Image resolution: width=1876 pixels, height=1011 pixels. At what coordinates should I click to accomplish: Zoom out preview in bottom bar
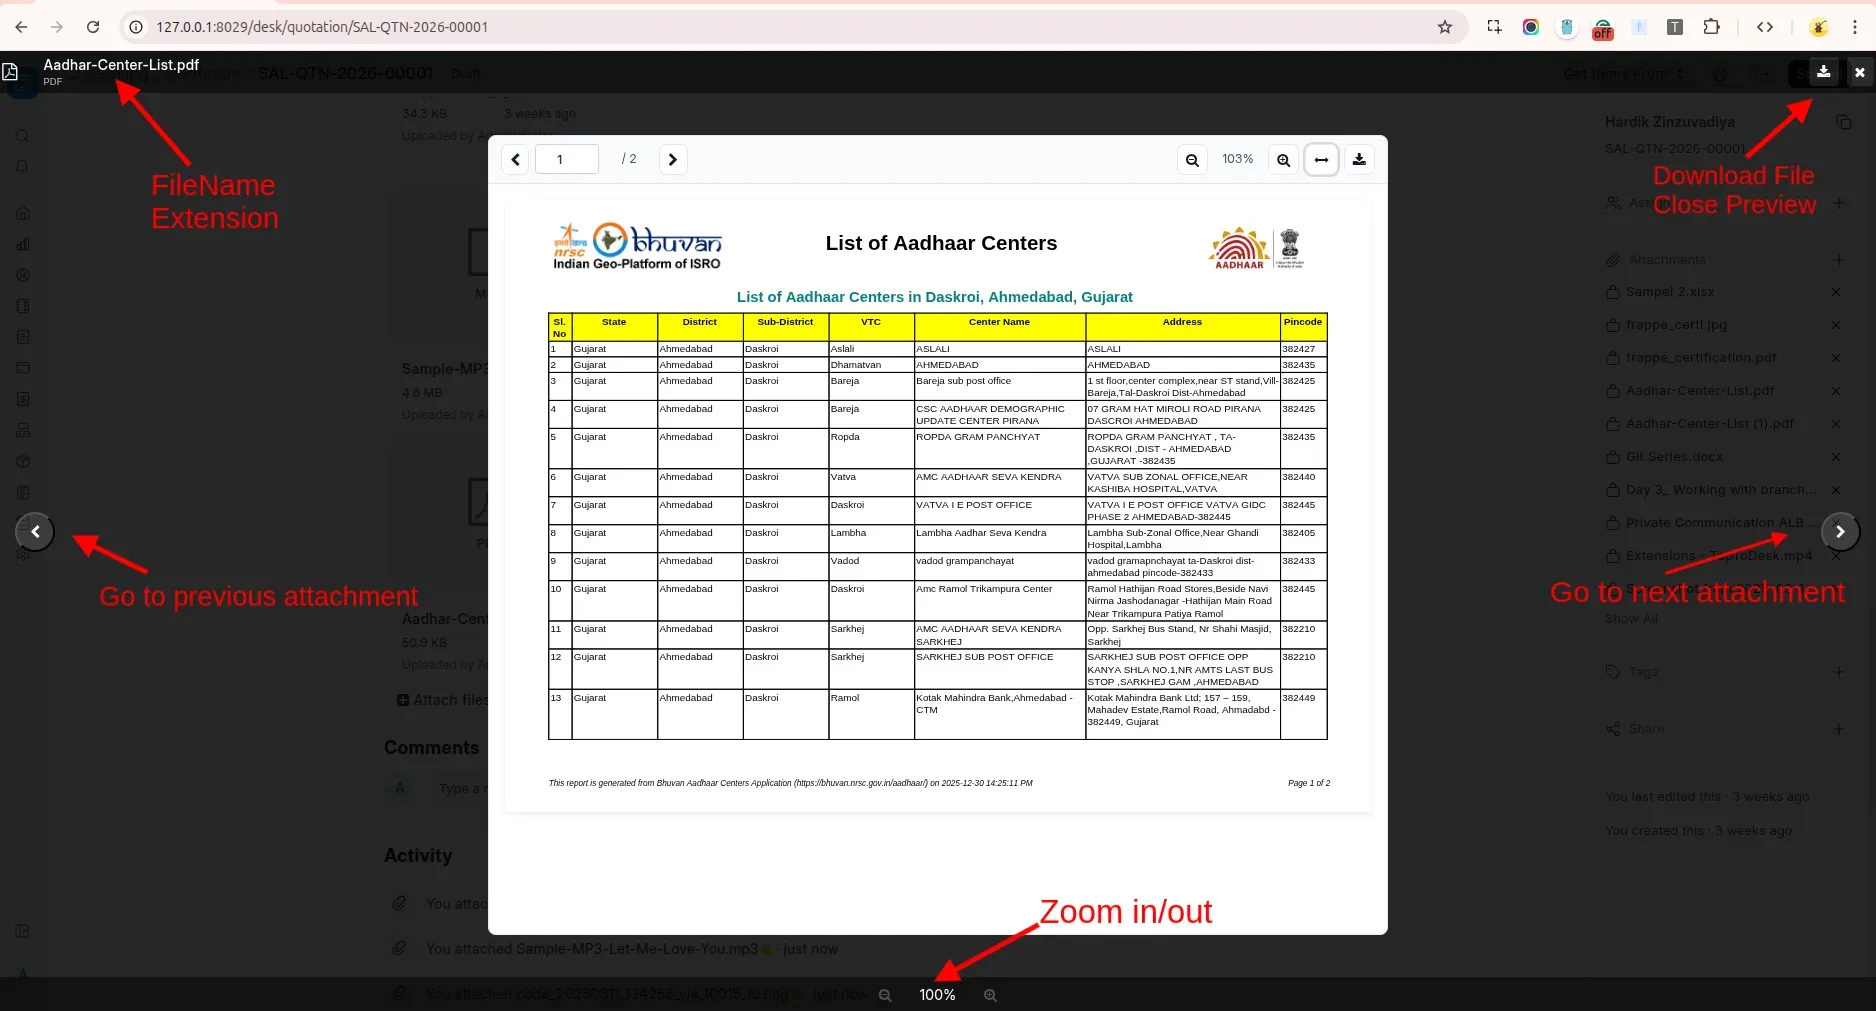(885, 995)
